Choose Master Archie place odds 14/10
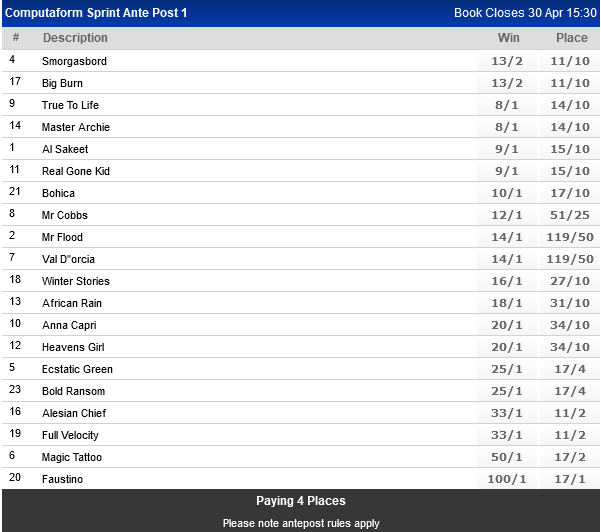Screen dimensions: 601x532 tap(571, 127)
